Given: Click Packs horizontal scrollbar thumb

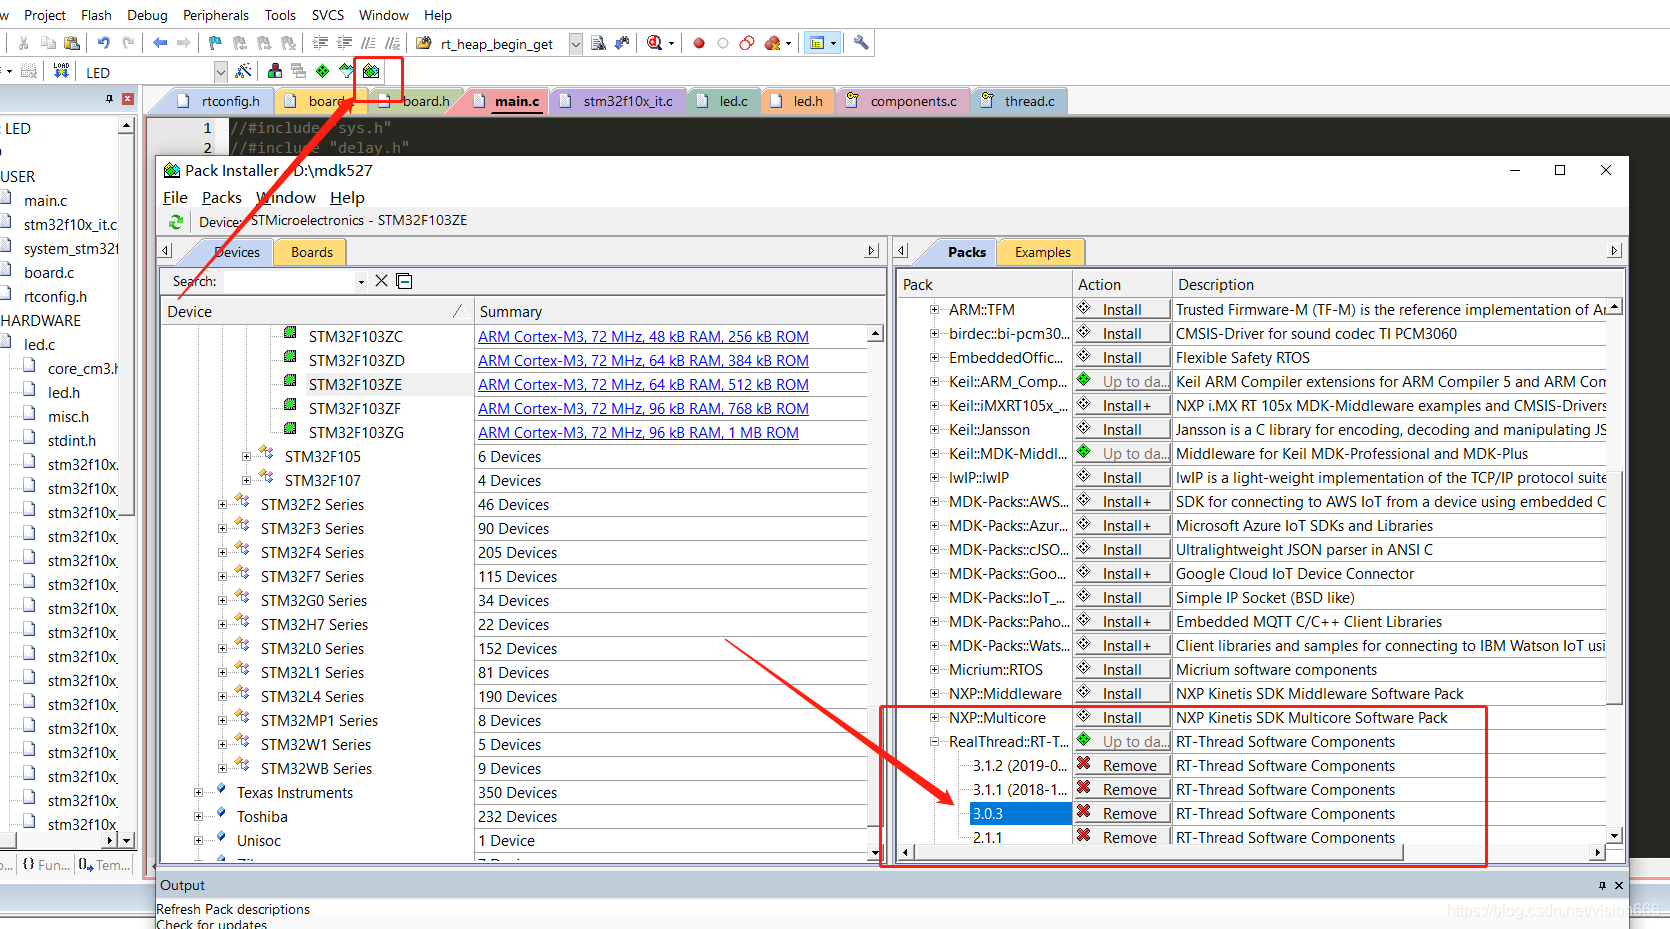Looking at the screenshot, I should pos(1158,853).
